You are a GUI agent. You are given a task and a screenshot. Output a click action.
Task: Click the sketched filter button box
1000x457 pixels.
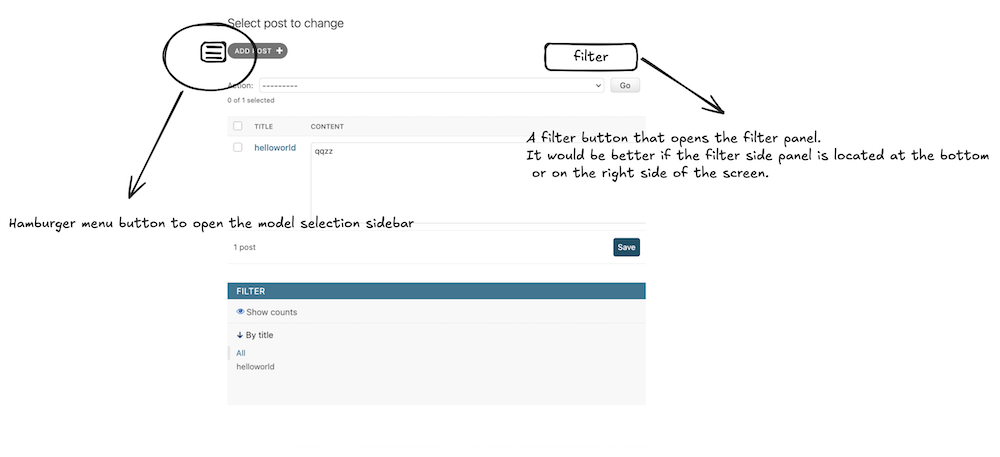tap(591, 57)
